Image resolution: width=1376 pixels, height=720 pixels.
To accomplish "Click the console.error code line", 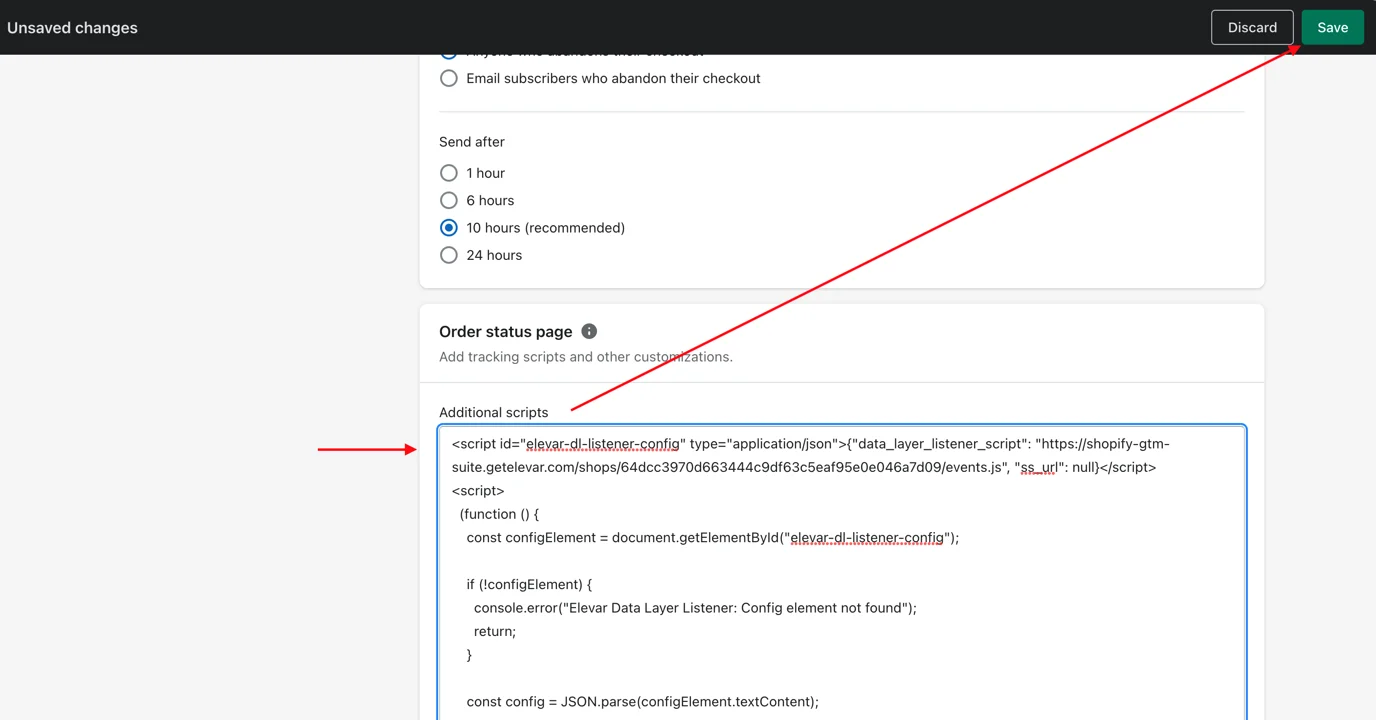I will 695,607.
